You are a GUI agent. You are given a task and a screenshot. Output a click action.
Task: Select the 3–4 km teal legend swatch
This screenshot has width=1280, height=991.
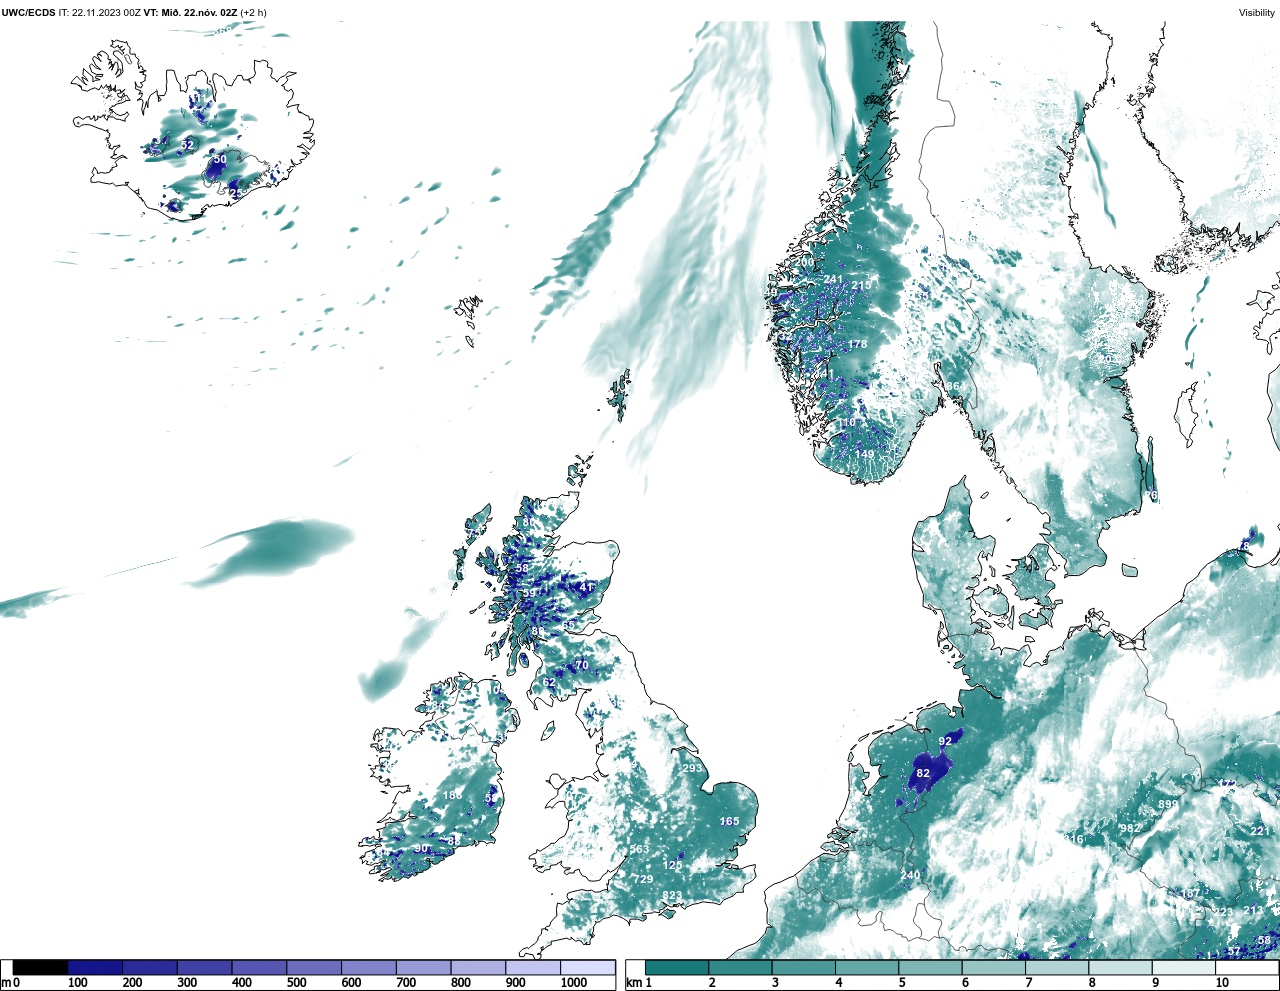point(804,967)
